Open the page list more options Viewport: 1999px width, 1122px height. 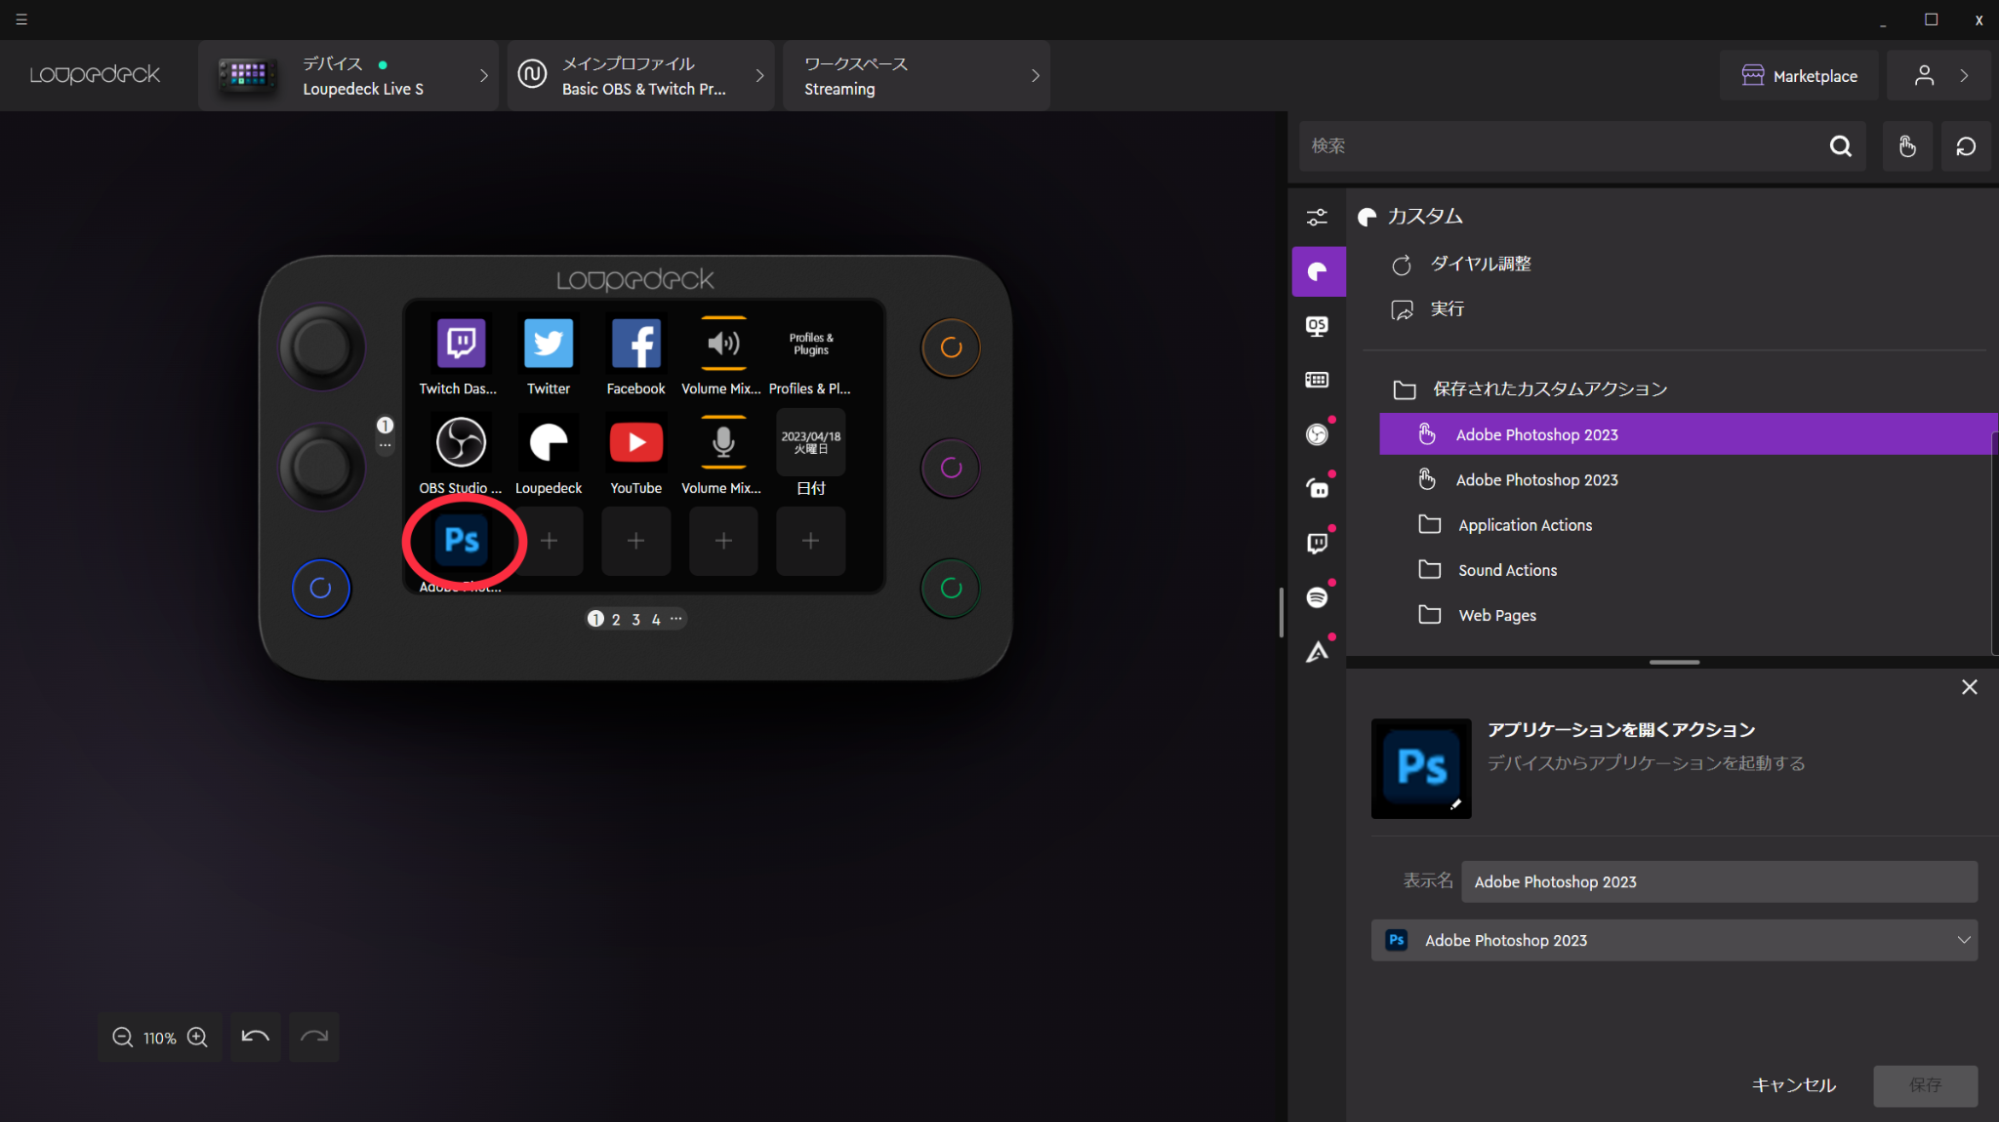click(677, 618)
